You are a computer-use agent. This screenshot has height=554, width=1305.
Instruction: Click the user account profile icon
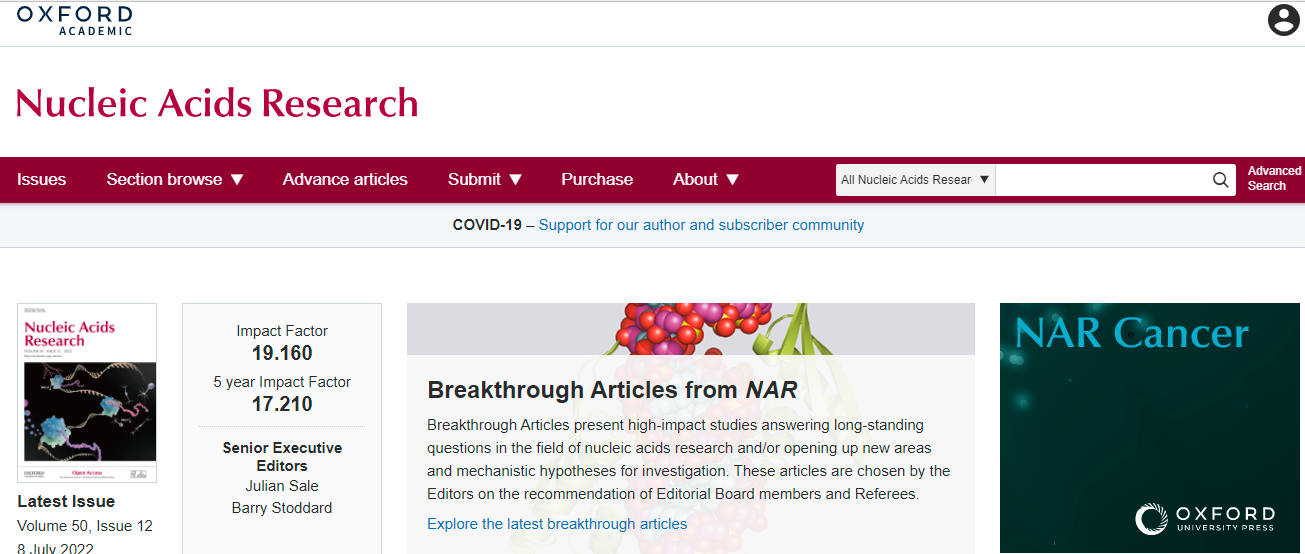(1283, 20)
